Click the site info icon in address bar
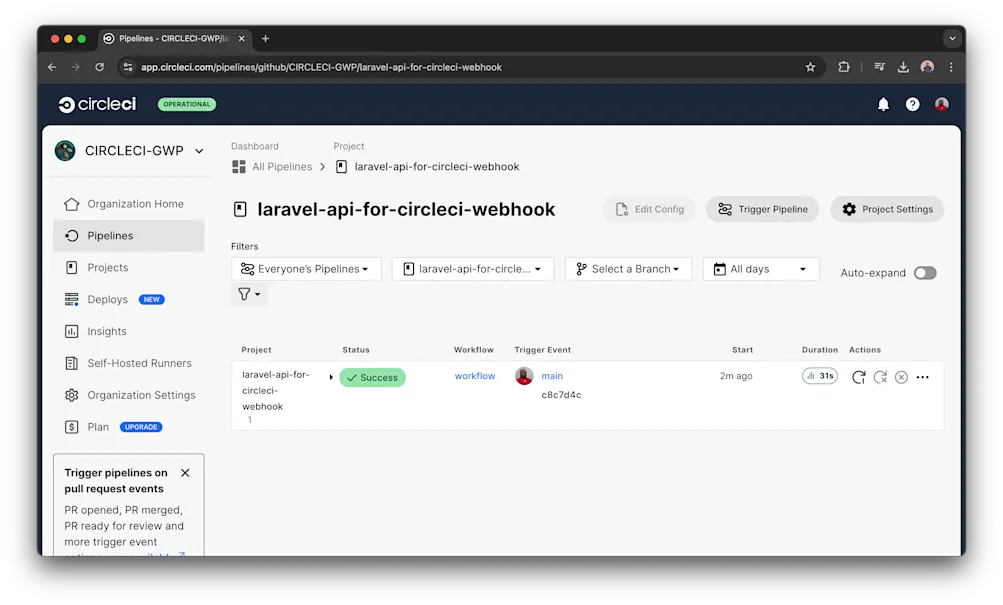The height and width of the screenshot is (605, 1003). (128, 67)
